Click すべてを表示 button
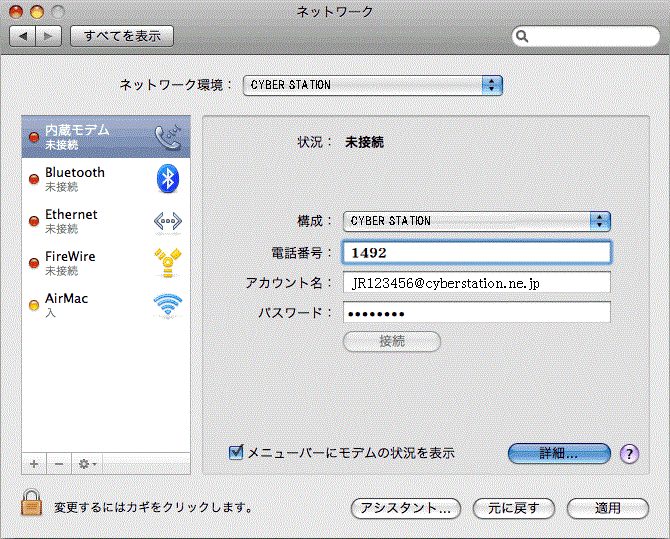The image size is (670, 539). point(122,36)
